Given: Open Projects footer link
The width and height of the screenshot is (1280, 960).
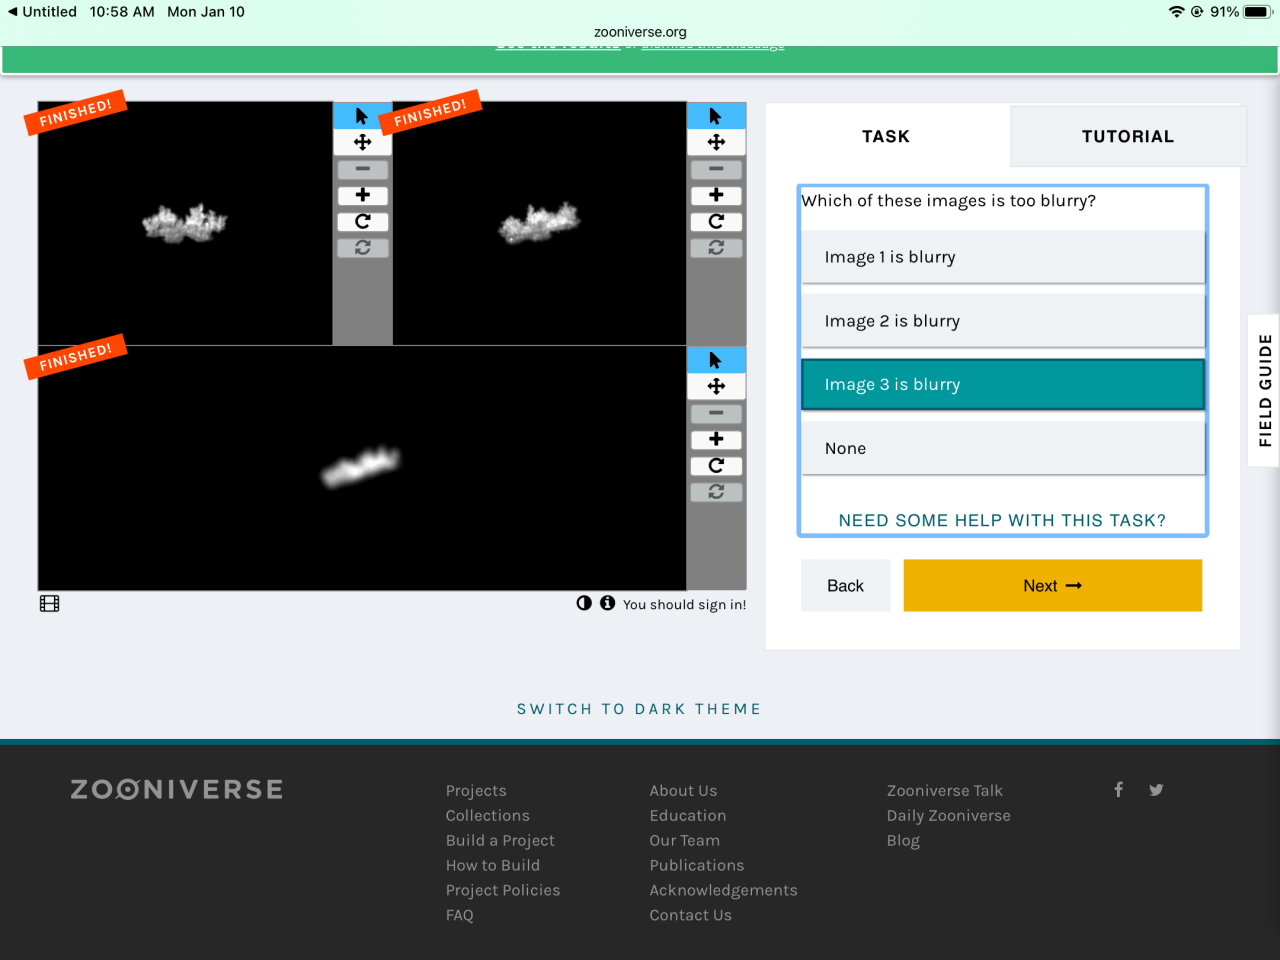Looking at the screenshot, I should pos(476,791).
